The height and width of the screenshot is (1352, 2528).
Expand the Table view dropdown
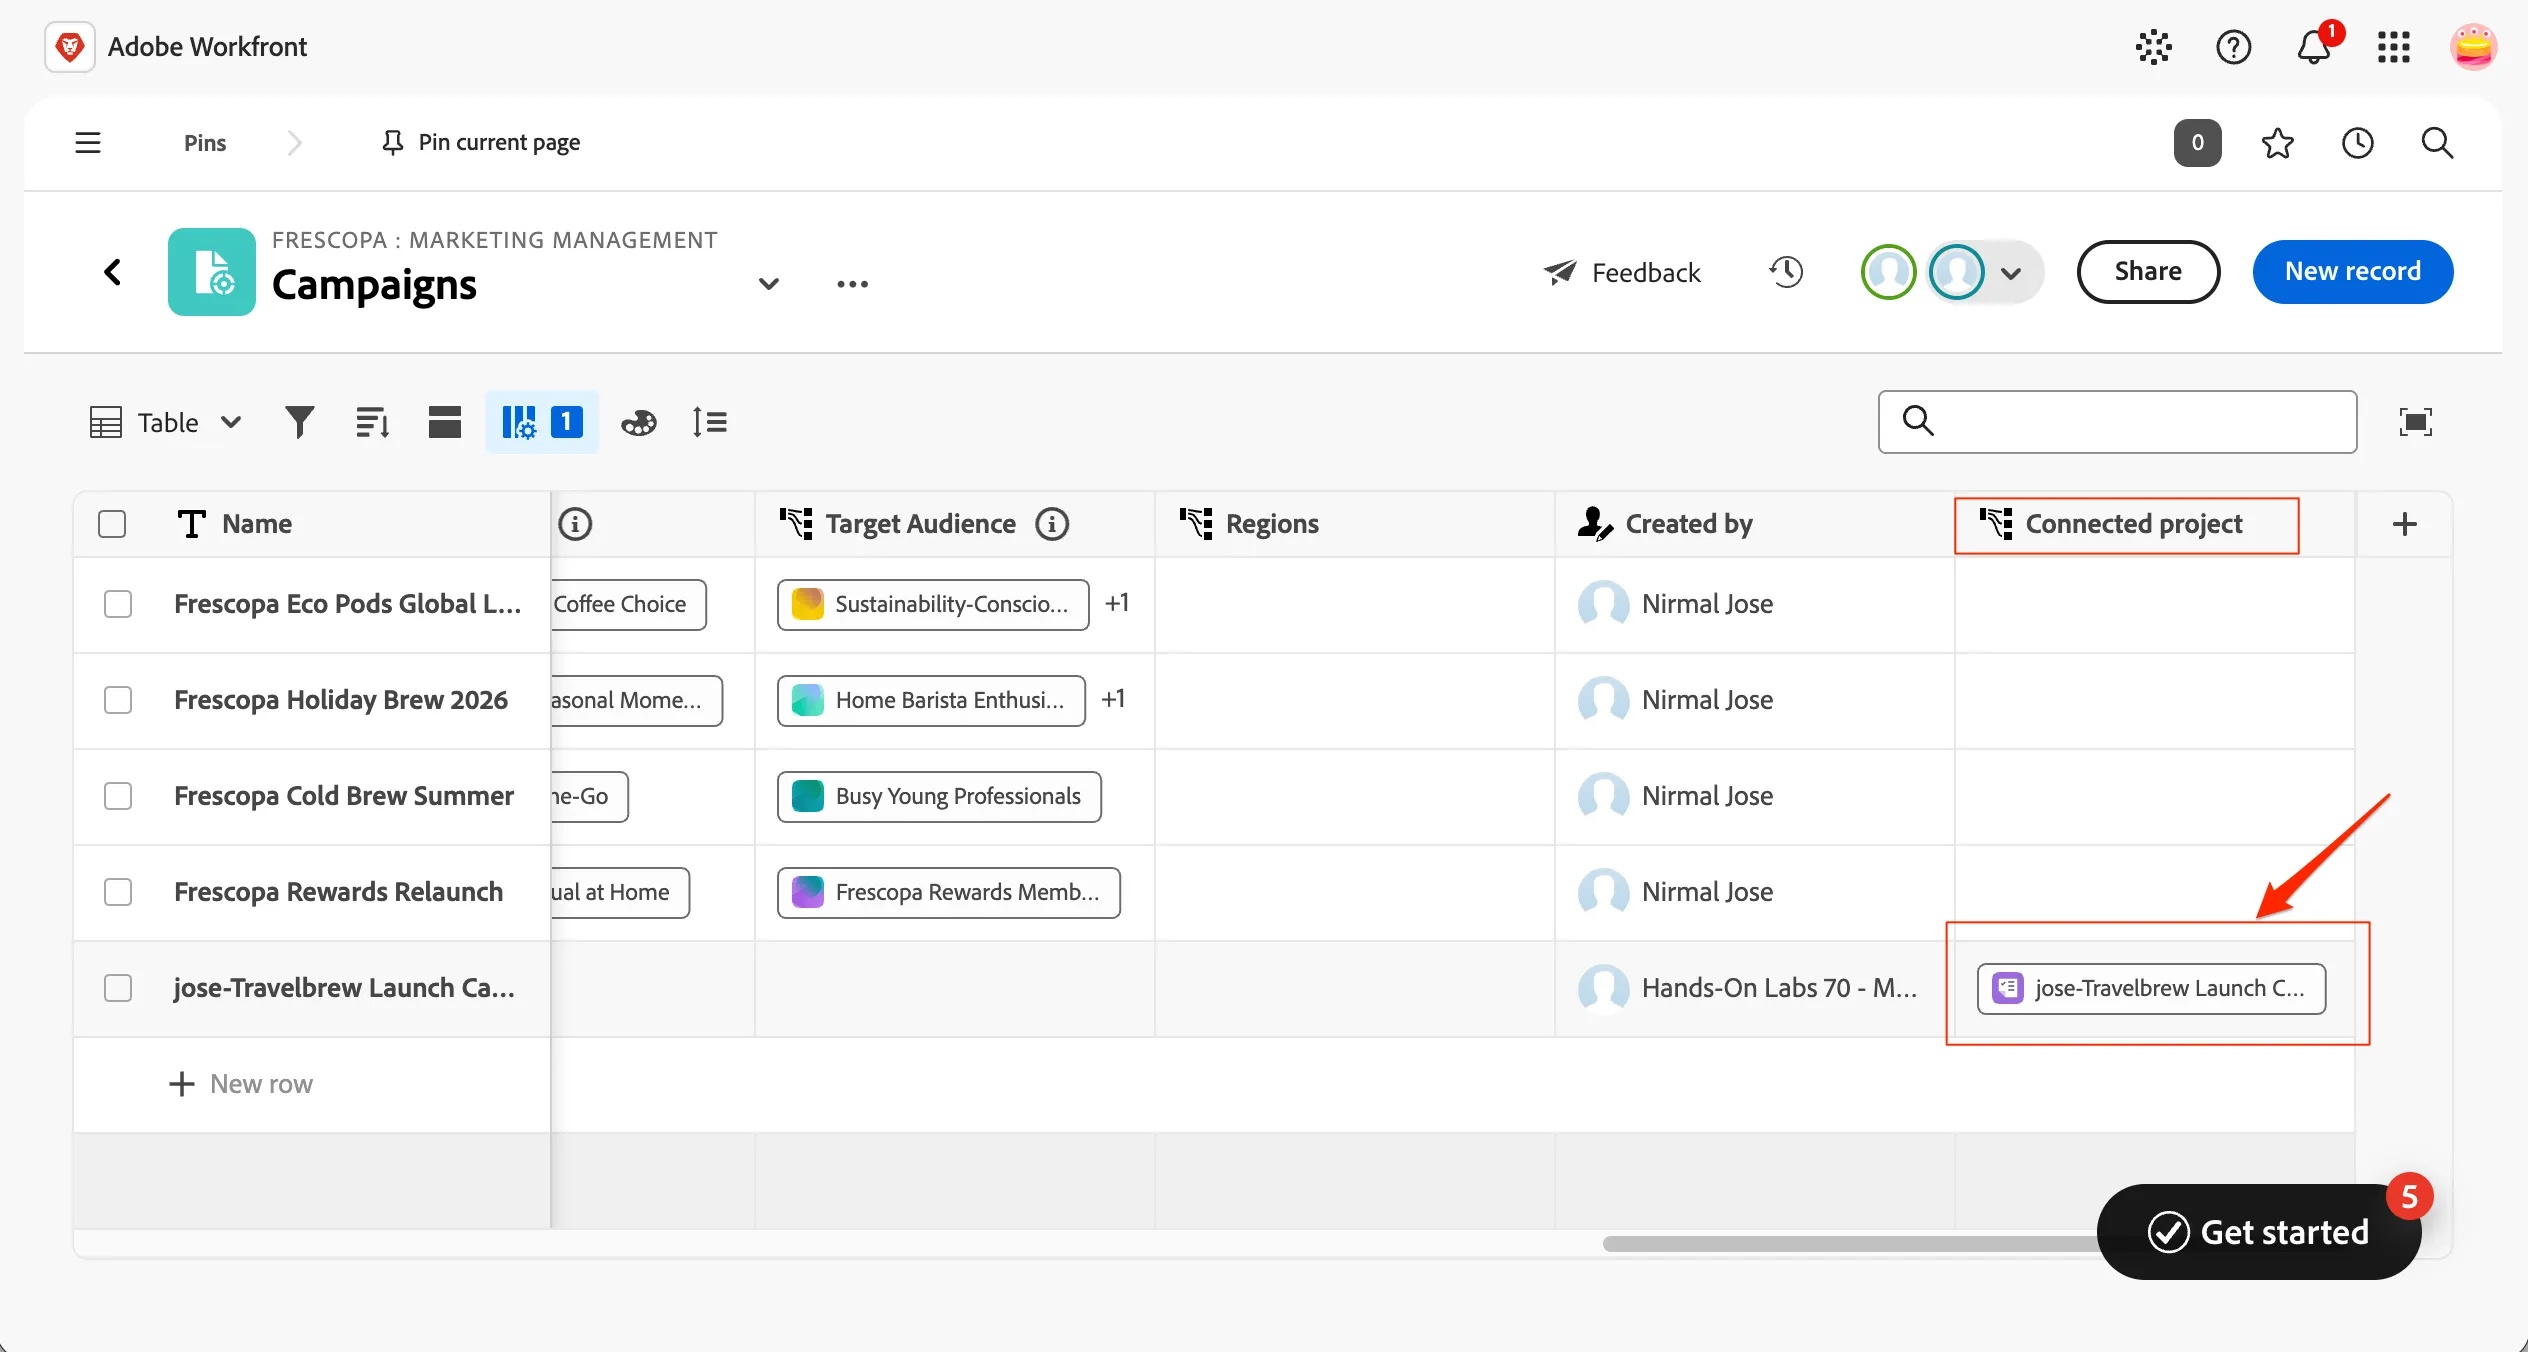point(167,423)
